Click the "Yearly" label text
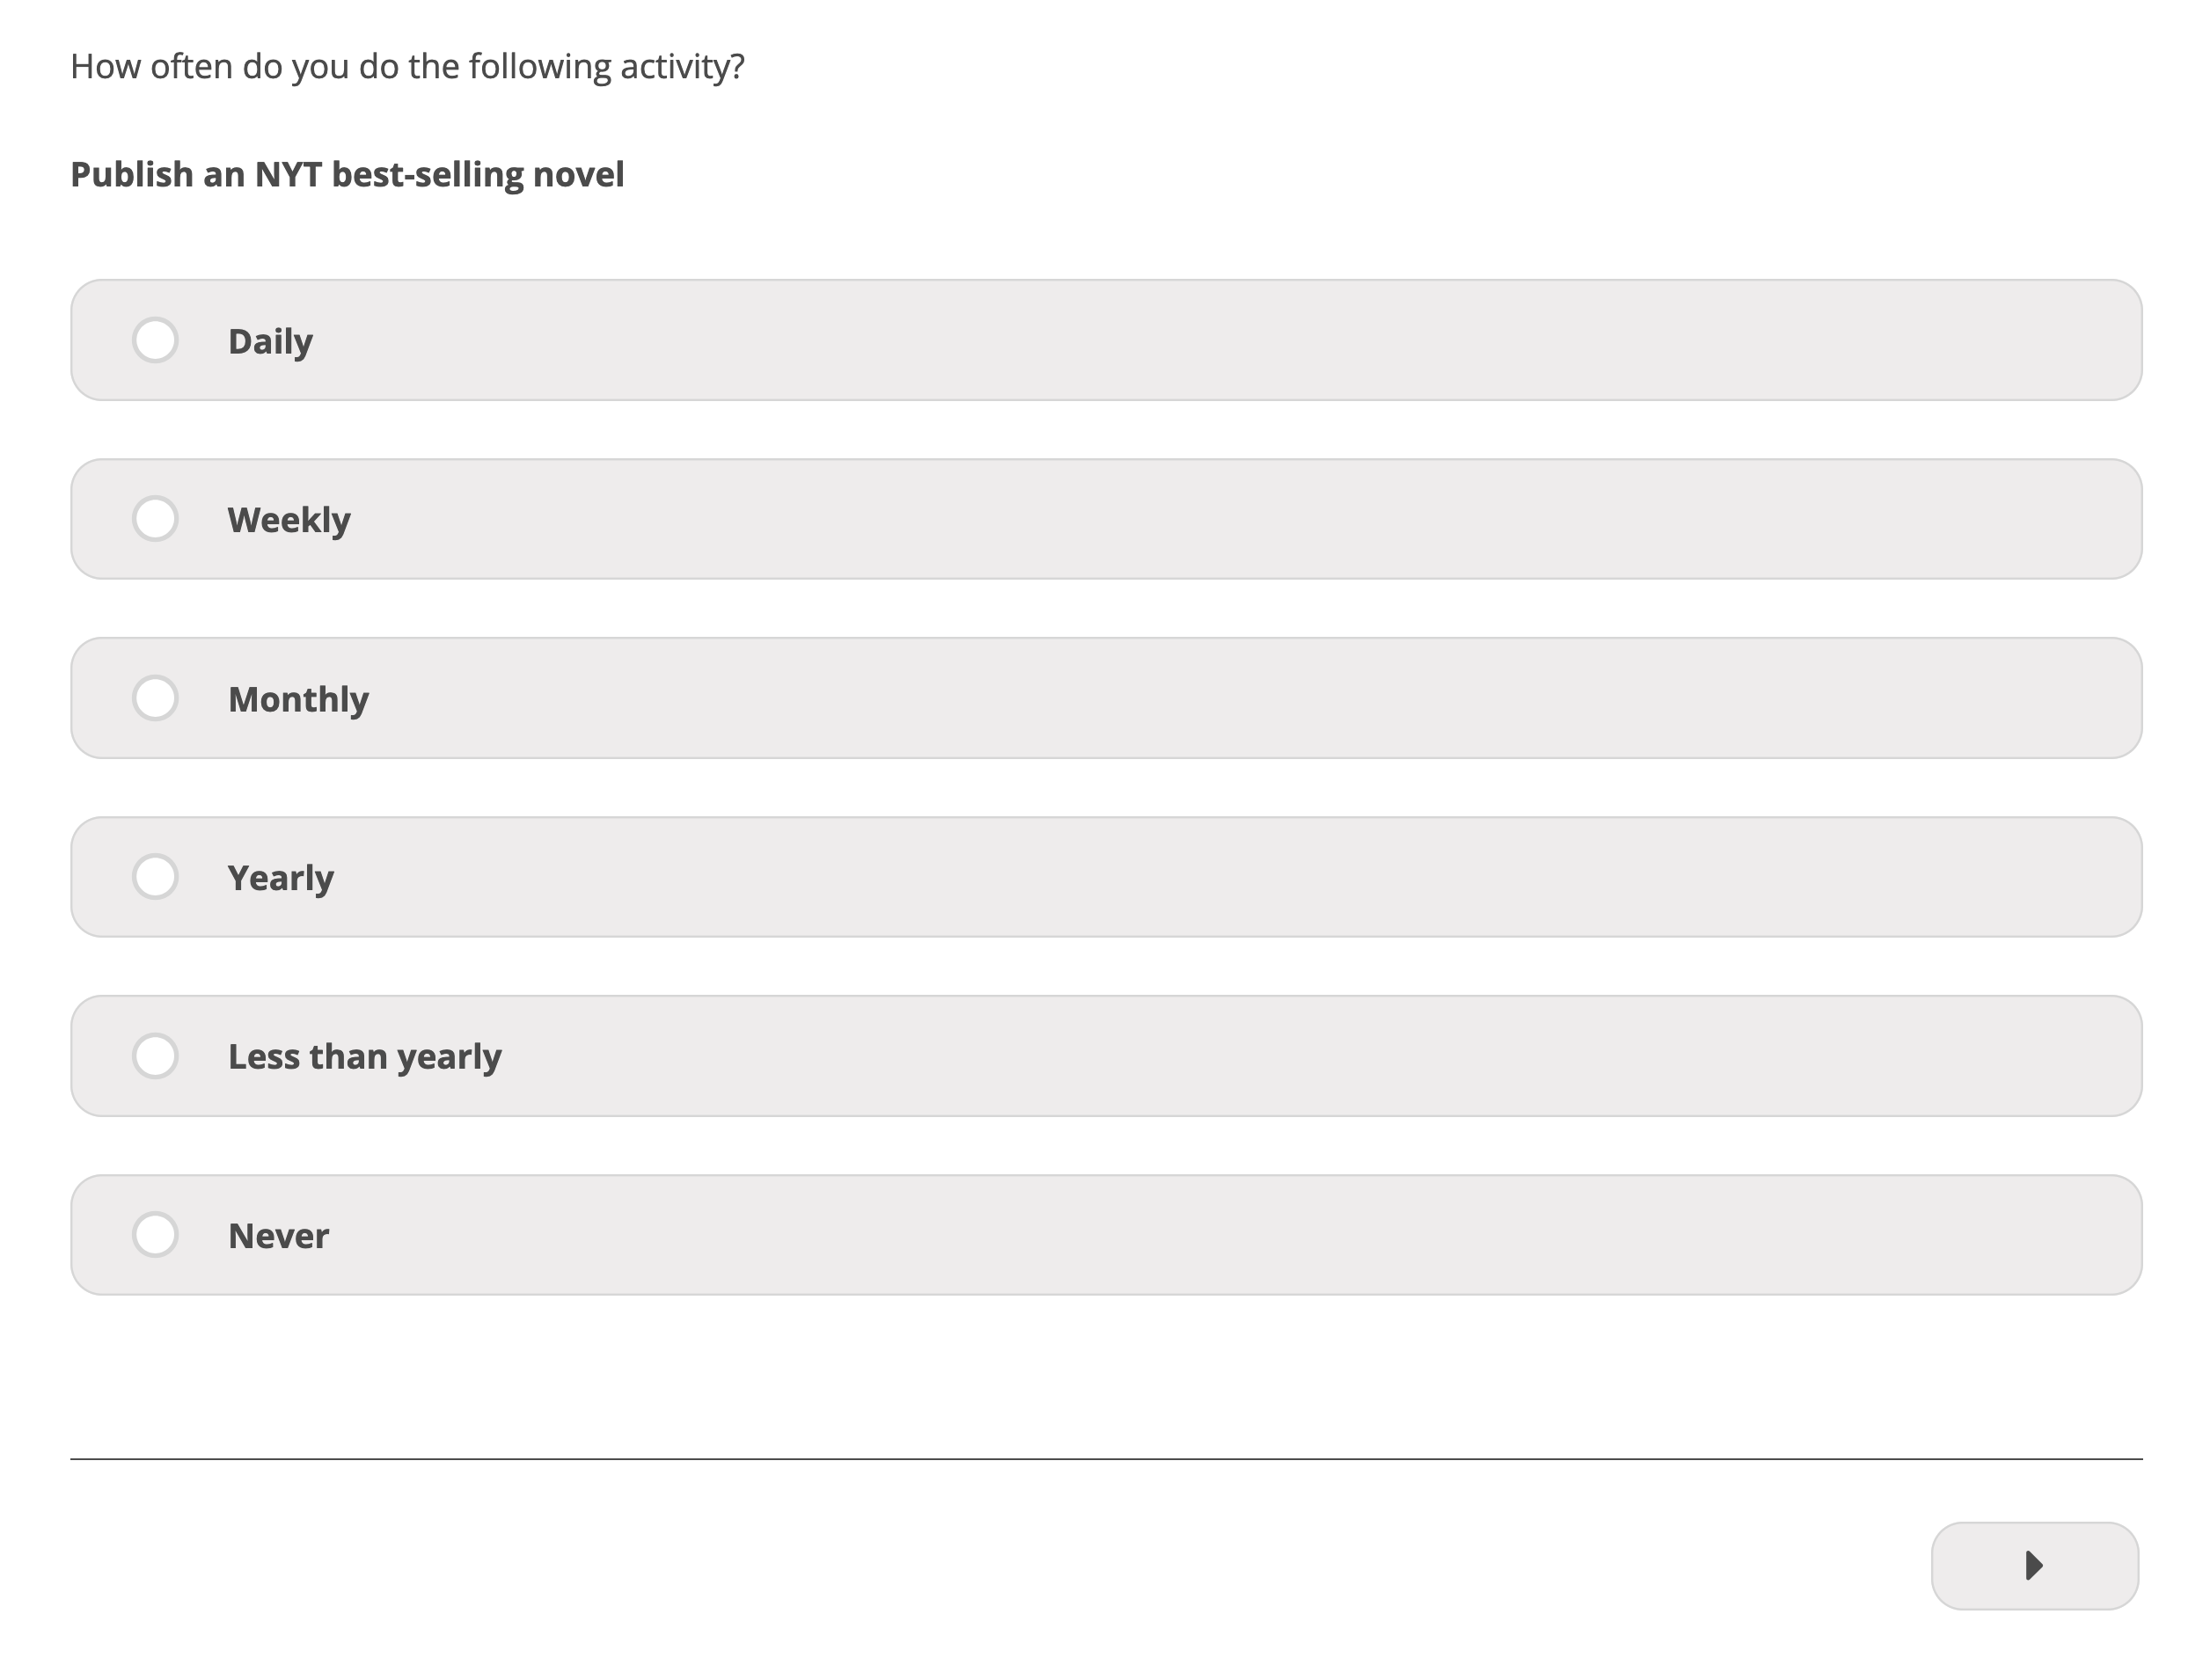Image resolution: width=2210 pixels, height=1680 pixels. (281, 878)
